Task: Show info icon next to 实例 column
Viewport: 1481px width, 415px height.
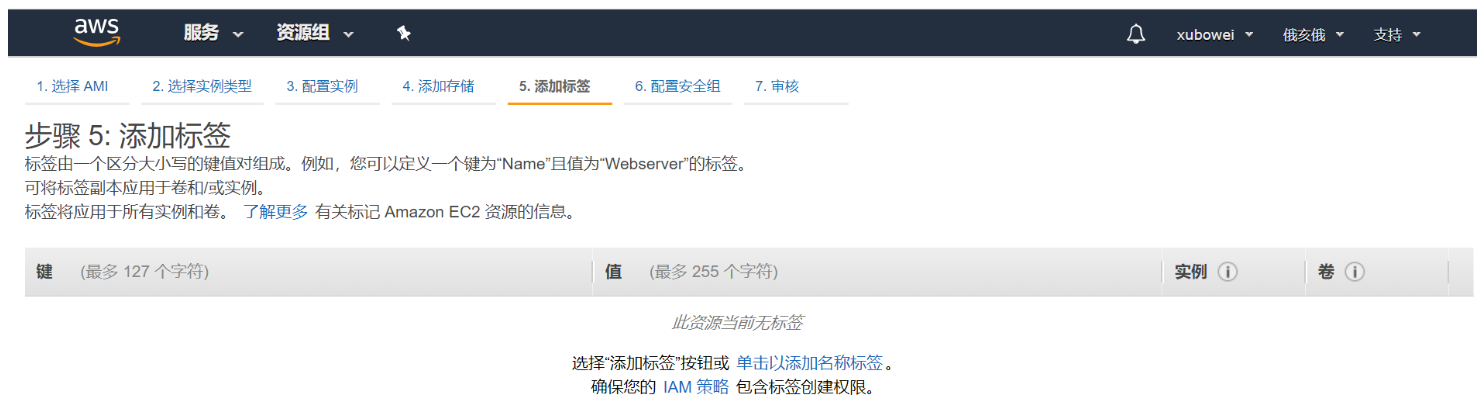Action: (1227, 272)
